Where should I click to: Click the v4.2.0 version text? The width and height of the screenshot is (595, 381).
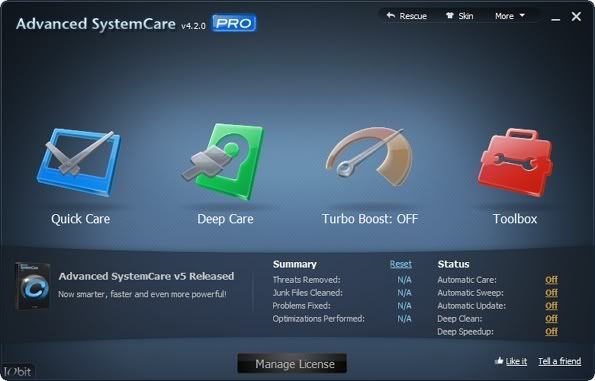click(193, 26)
